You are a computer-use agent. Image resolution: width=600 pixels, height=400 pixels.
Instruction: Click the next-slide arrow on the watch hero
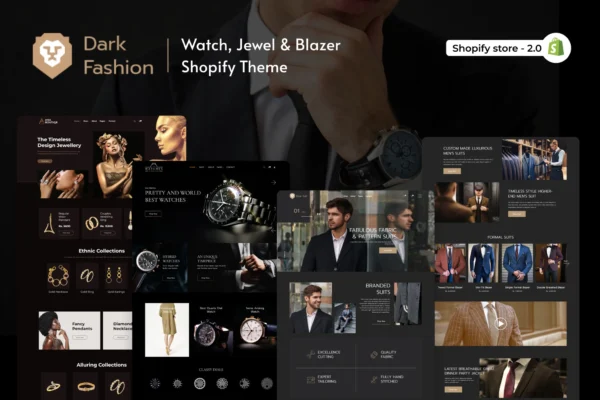tap(274, 183)
